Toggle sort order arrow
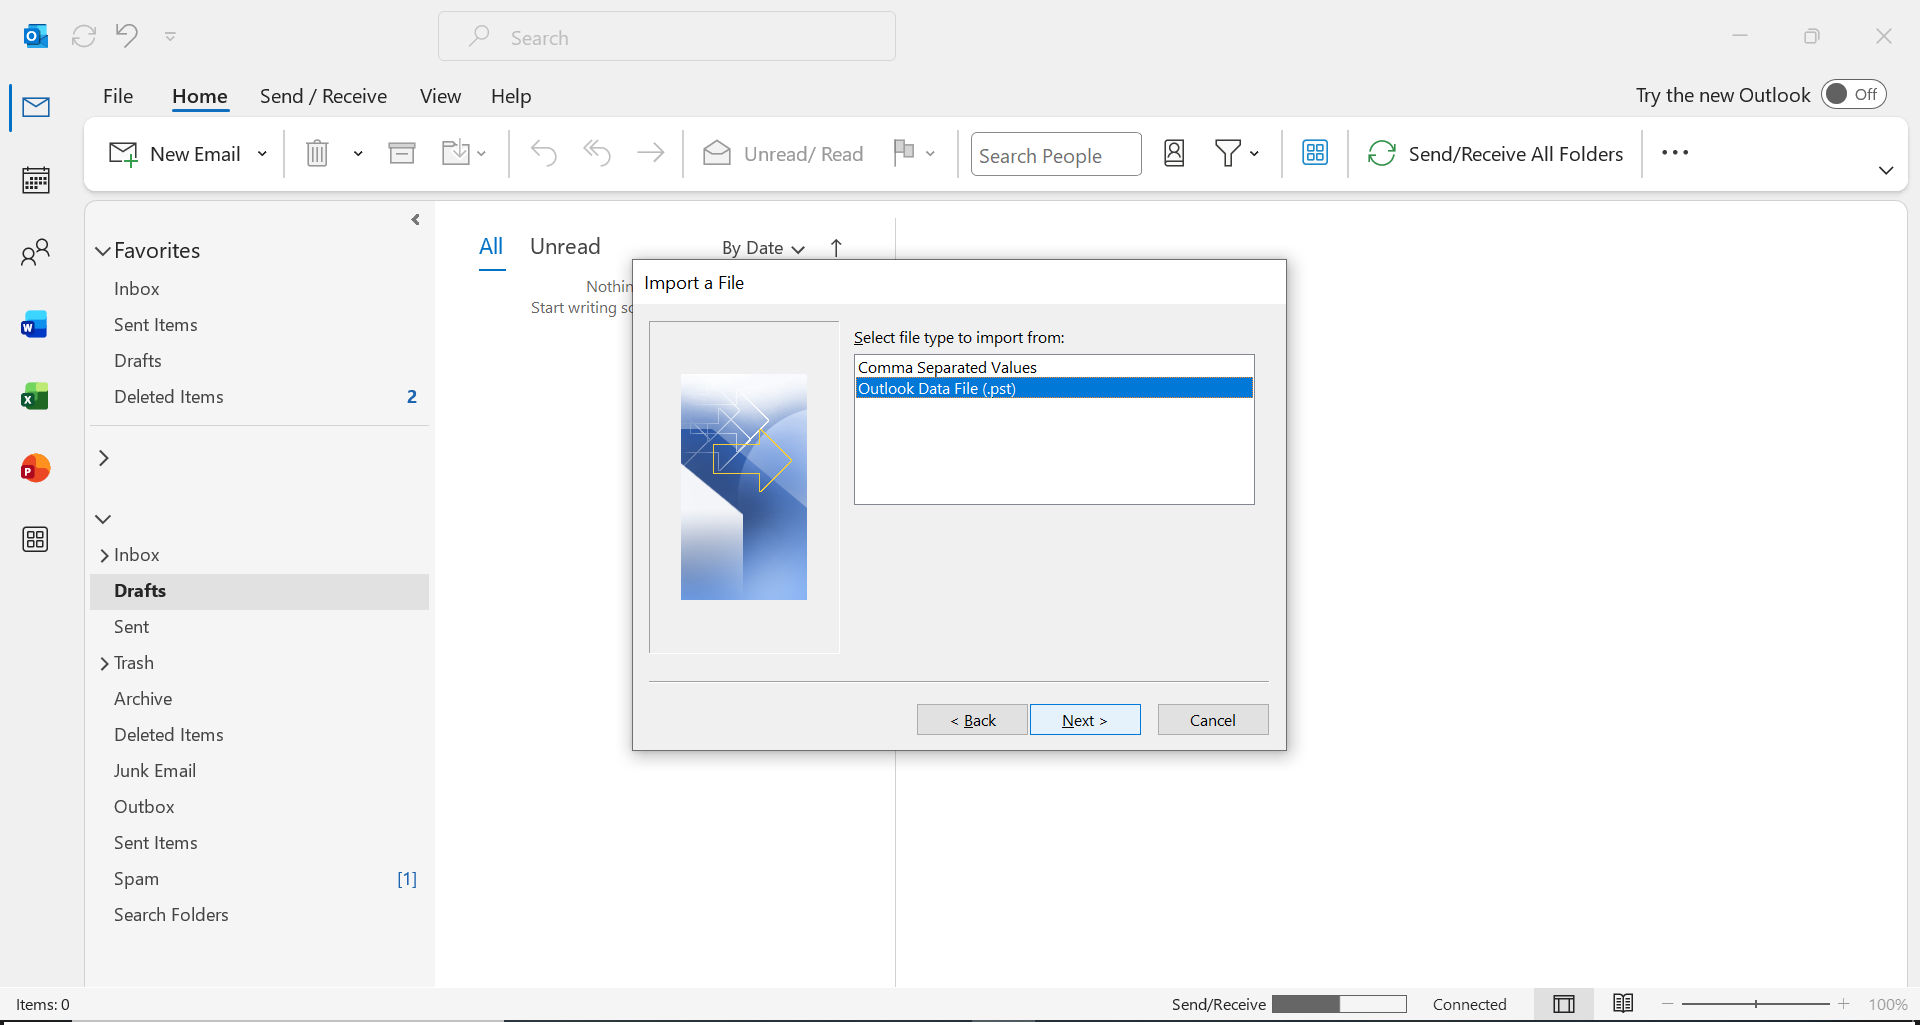 (x=836, y=248)
